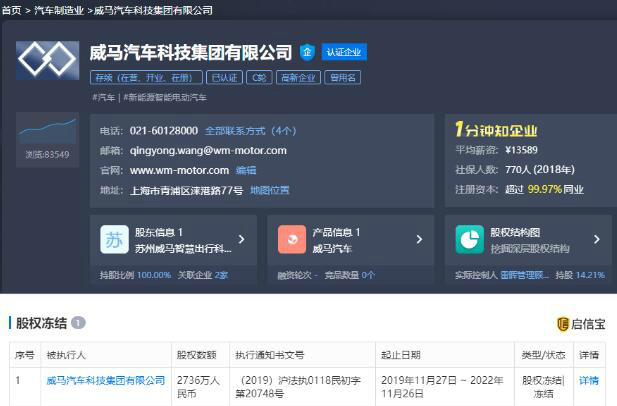Open the 地图位置 map link
Screen dimensions: 617x406
[270, 190]
